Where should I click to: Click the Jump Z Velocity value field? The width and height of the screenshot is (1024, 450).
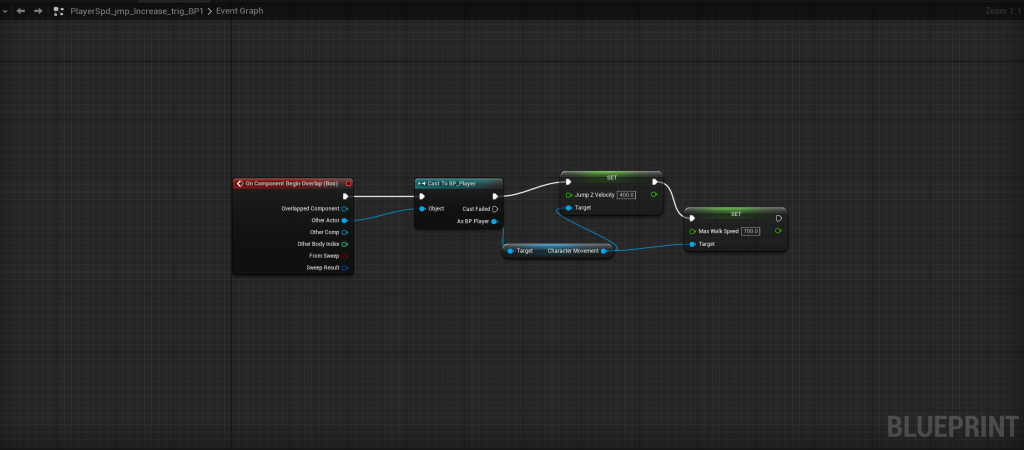point(627,195)
